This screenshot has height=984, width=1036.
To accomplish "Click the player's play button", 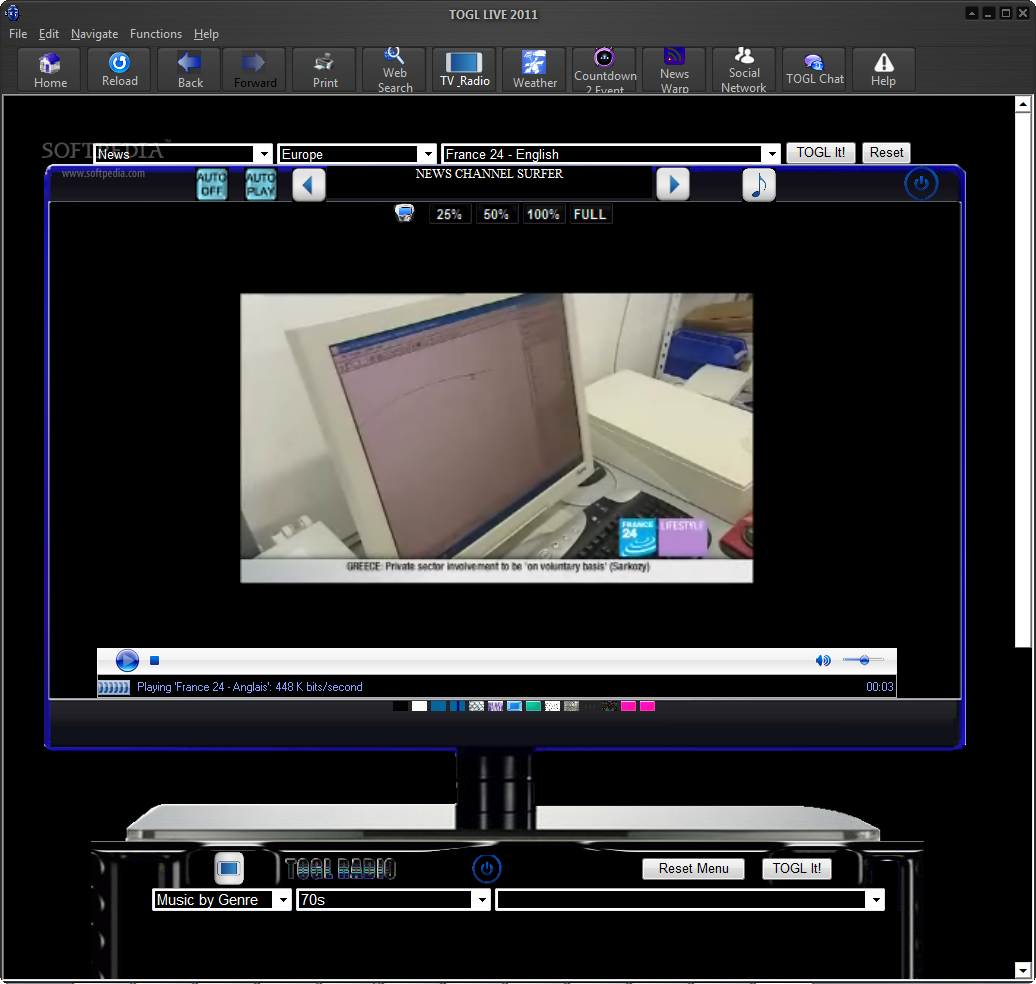I will 127,660.
